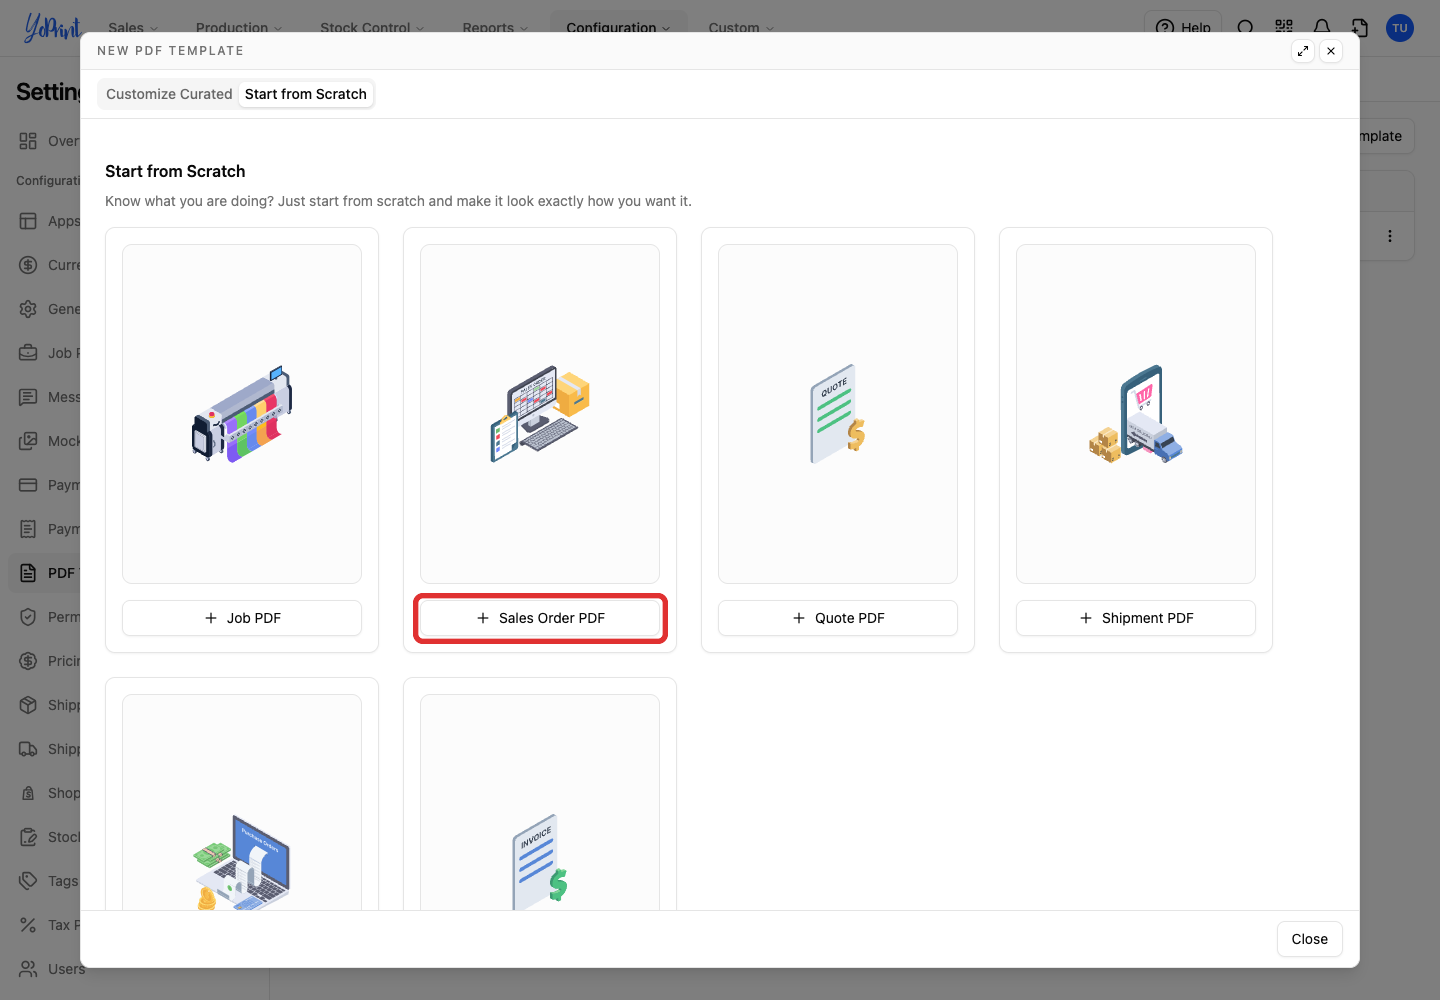
Task: Select the PDF Templates sidebar icon
Action: (x=28, y=573)
